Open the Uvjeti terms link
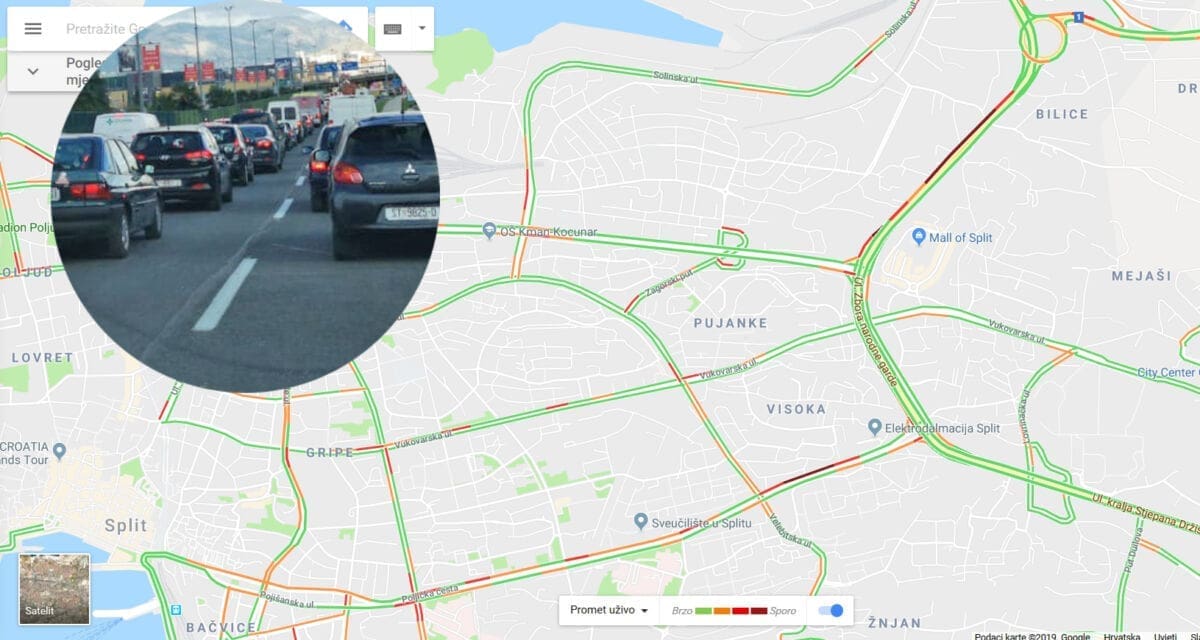Viewport: 1200px width, 640px height. click(x=1165, y=636)
